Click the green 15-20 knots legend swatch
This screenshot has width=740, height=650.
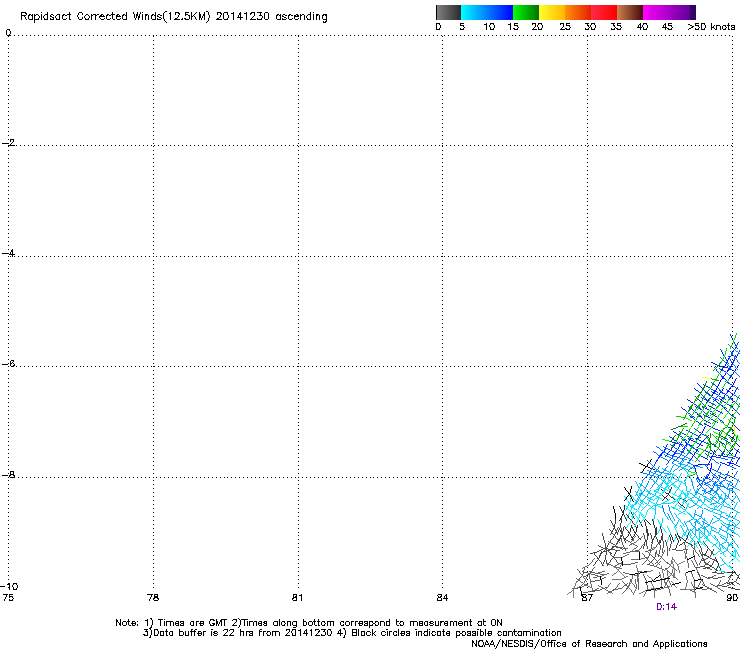click(526, 12)
